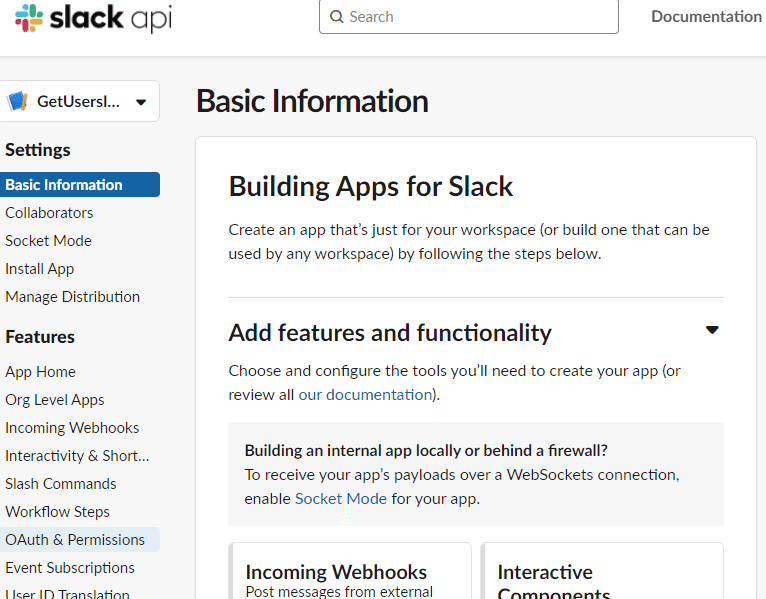
Task: Click the 'Settings' sidebar heading
Action: pos(38,150)
